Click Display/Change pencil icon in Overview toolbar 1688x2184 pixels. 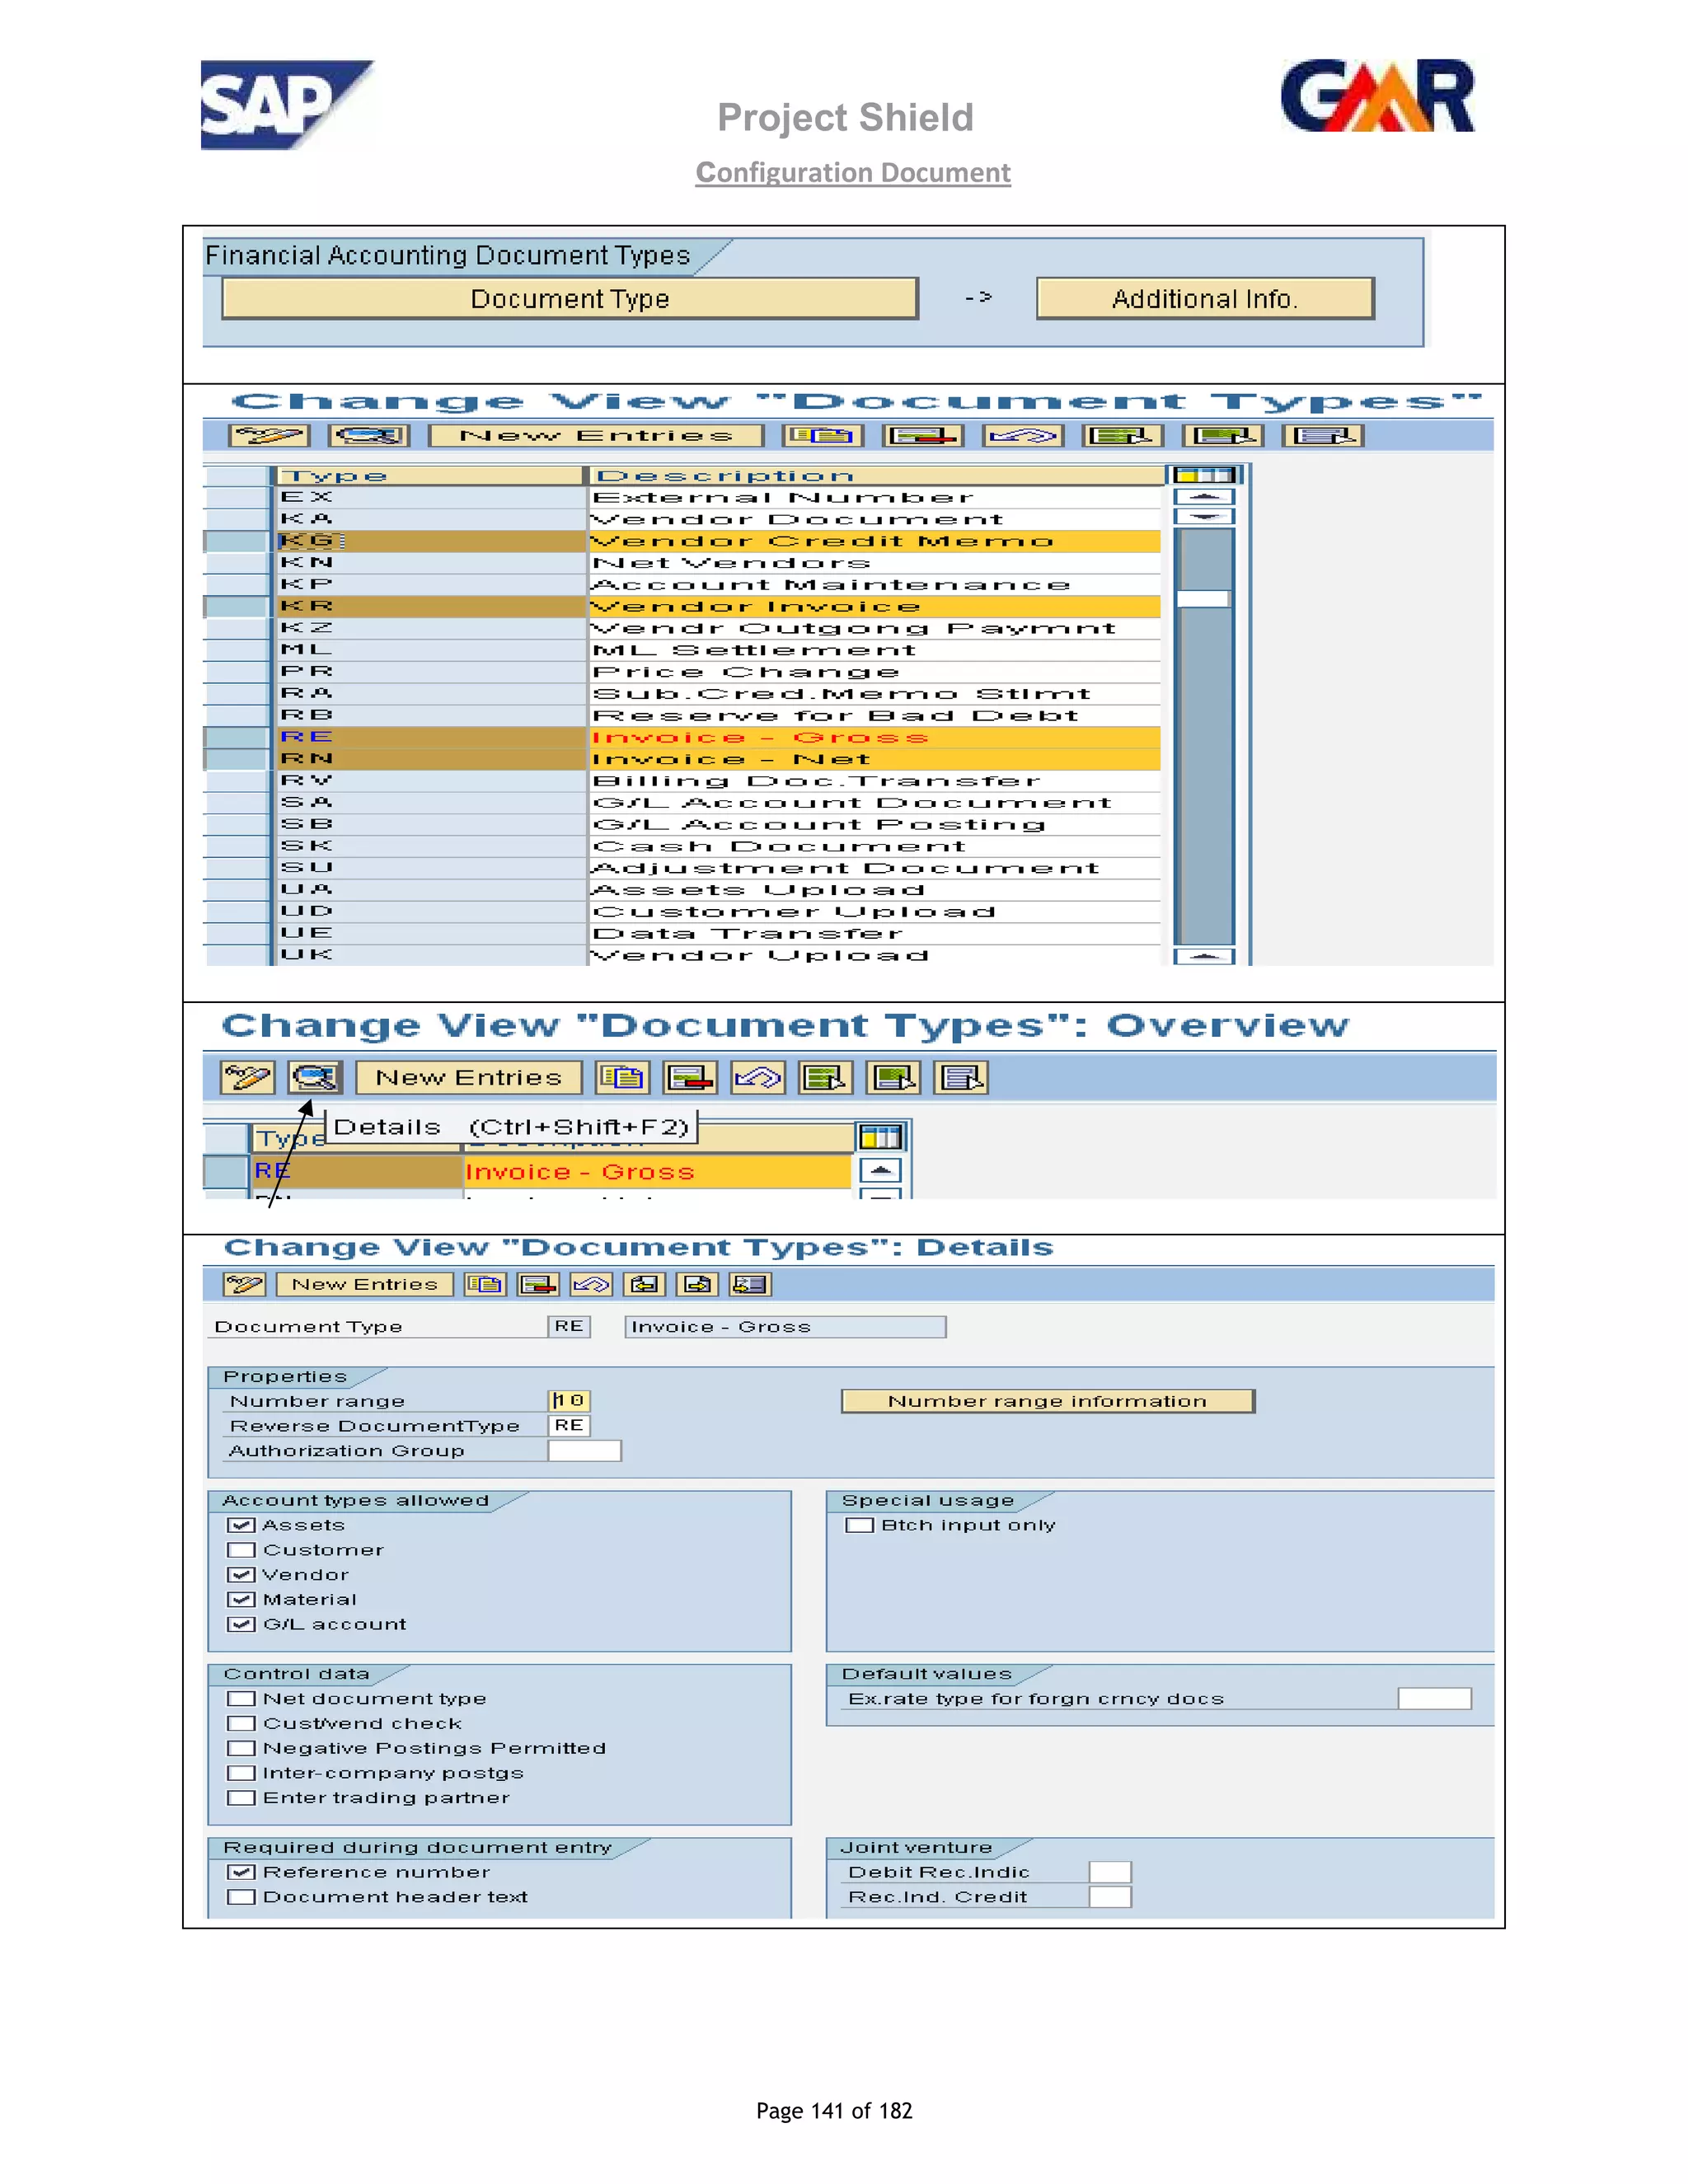click(247, 1078)
